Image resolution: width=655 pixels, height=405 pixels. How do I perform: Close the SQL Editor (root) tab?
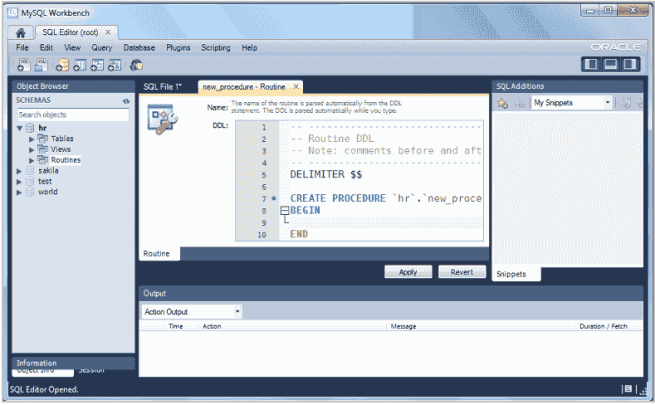pos(108,32)
